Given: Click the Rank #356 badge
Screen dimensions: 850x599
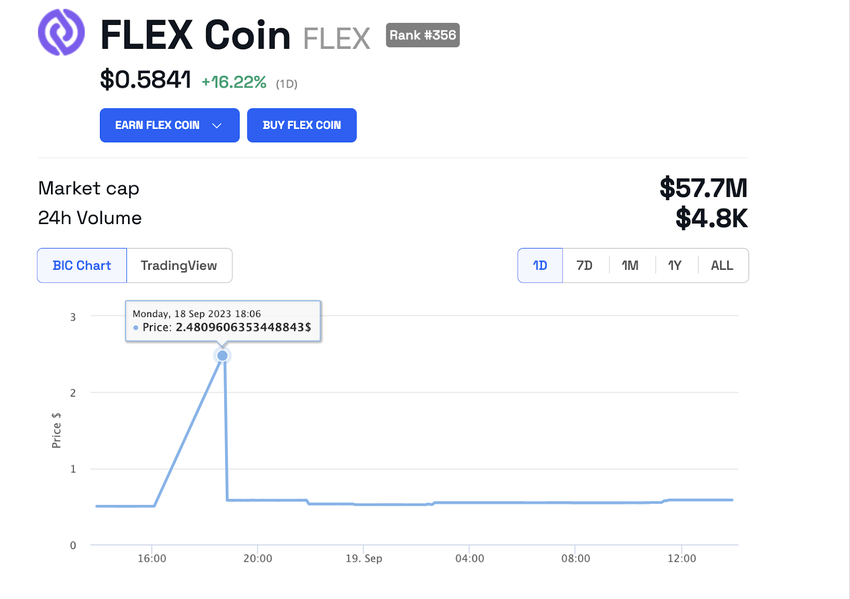Looking at the screenshot, I should tap(422, 36).
